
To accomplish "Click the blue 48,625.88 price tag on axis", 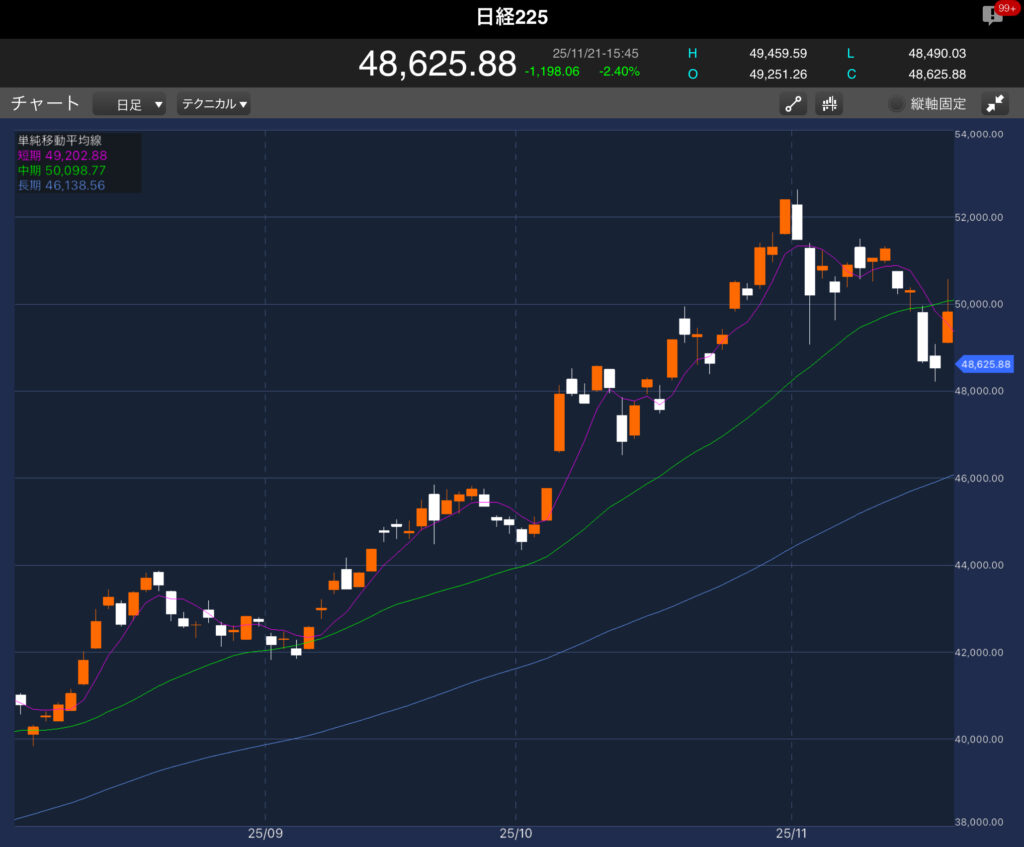I will click(x=985, y=365).
